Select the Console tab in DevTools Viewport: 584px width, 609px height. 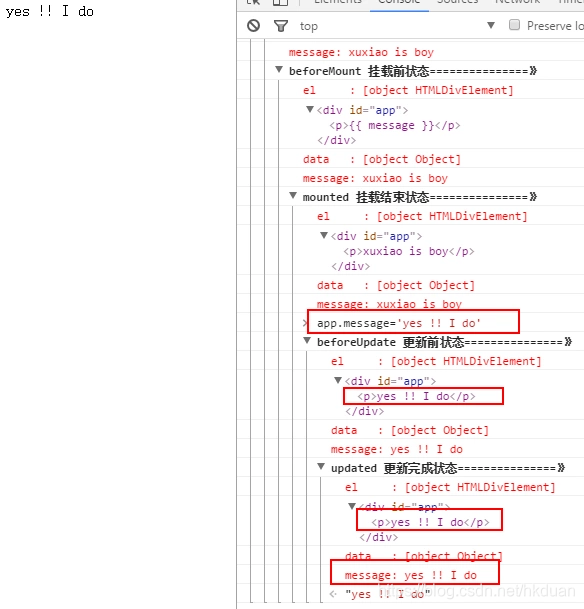click(x=399, y=2)
